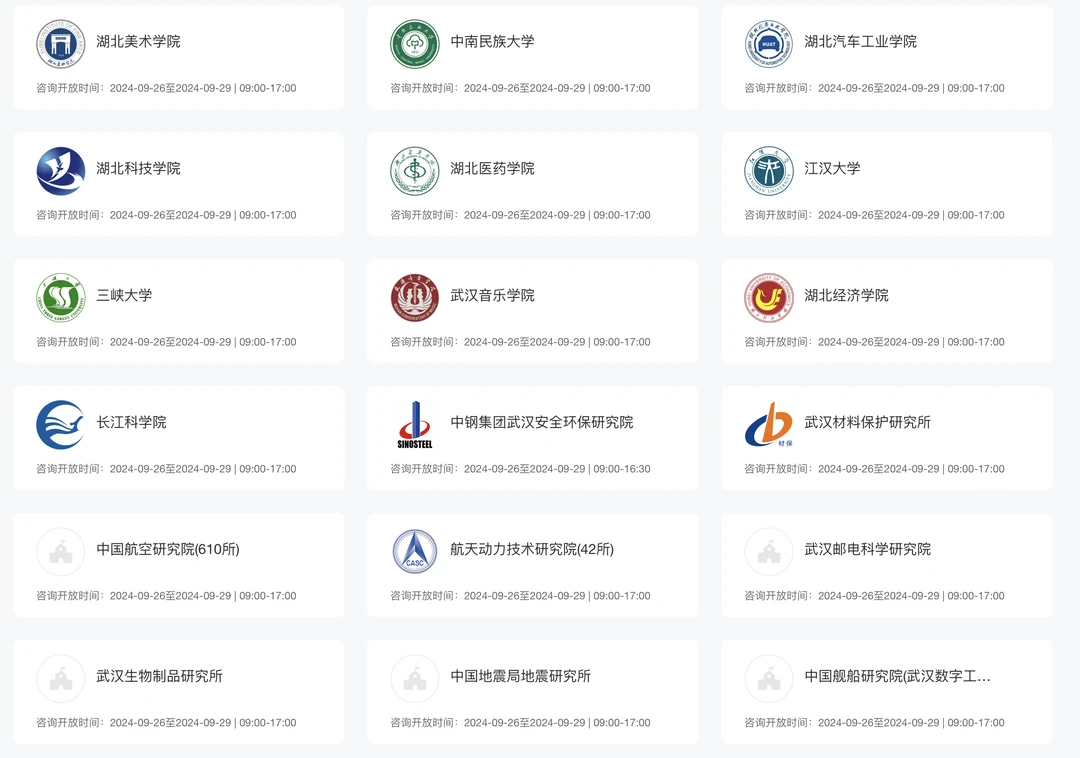Screen dimensions: 1080x758
Task: Click placeholder icon for 中国舰船研究院
Action: 769,678
